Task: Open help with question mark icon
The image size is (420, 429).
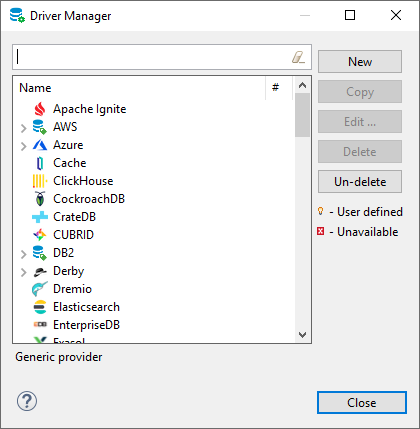Action: (27, 401)
